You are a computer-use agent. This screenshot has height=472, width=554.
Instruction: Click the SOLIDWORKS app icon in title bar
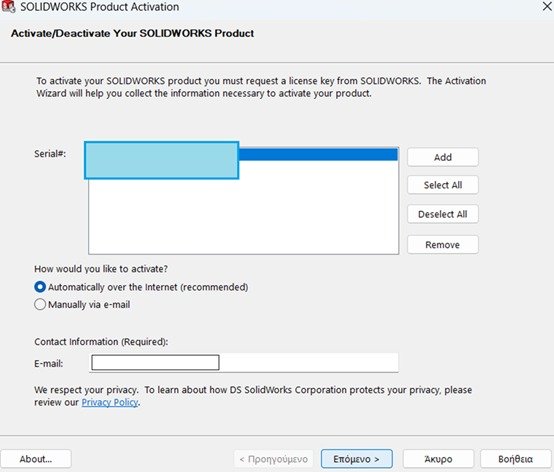tap(8, 6)
